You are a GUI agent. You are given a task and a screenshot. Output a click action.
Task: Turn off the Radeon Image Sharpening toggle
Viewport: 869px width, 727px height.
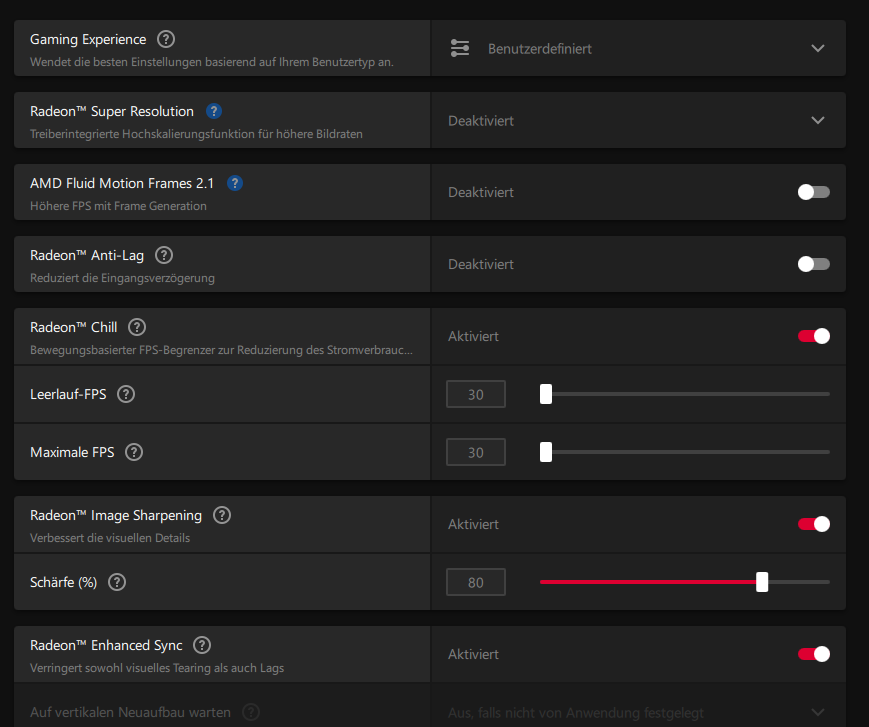pos(813,524)
